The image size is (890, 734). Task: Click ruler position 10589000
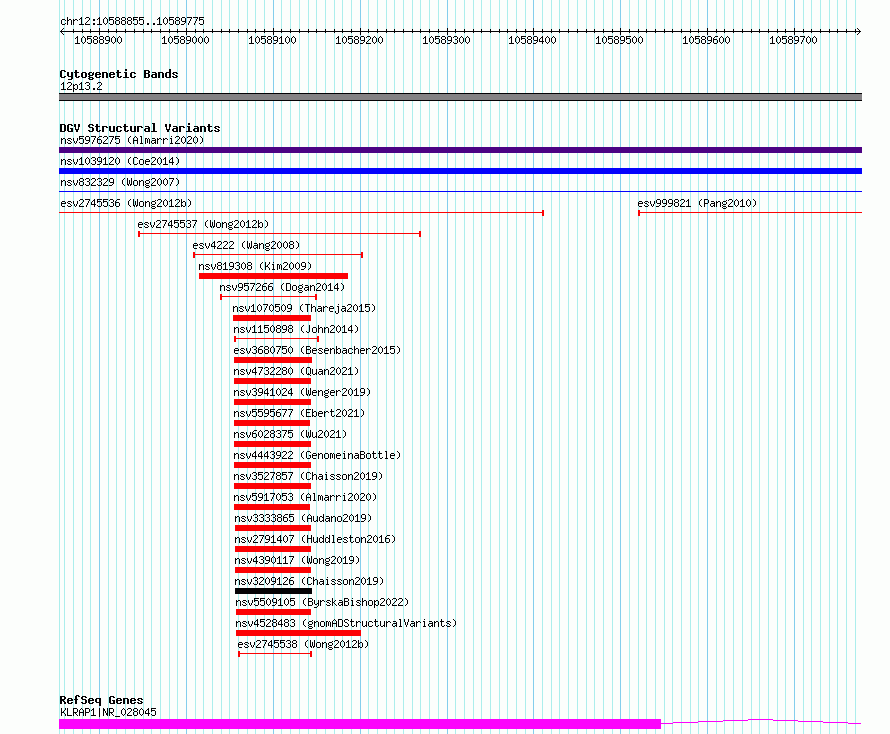coord(185,40)
